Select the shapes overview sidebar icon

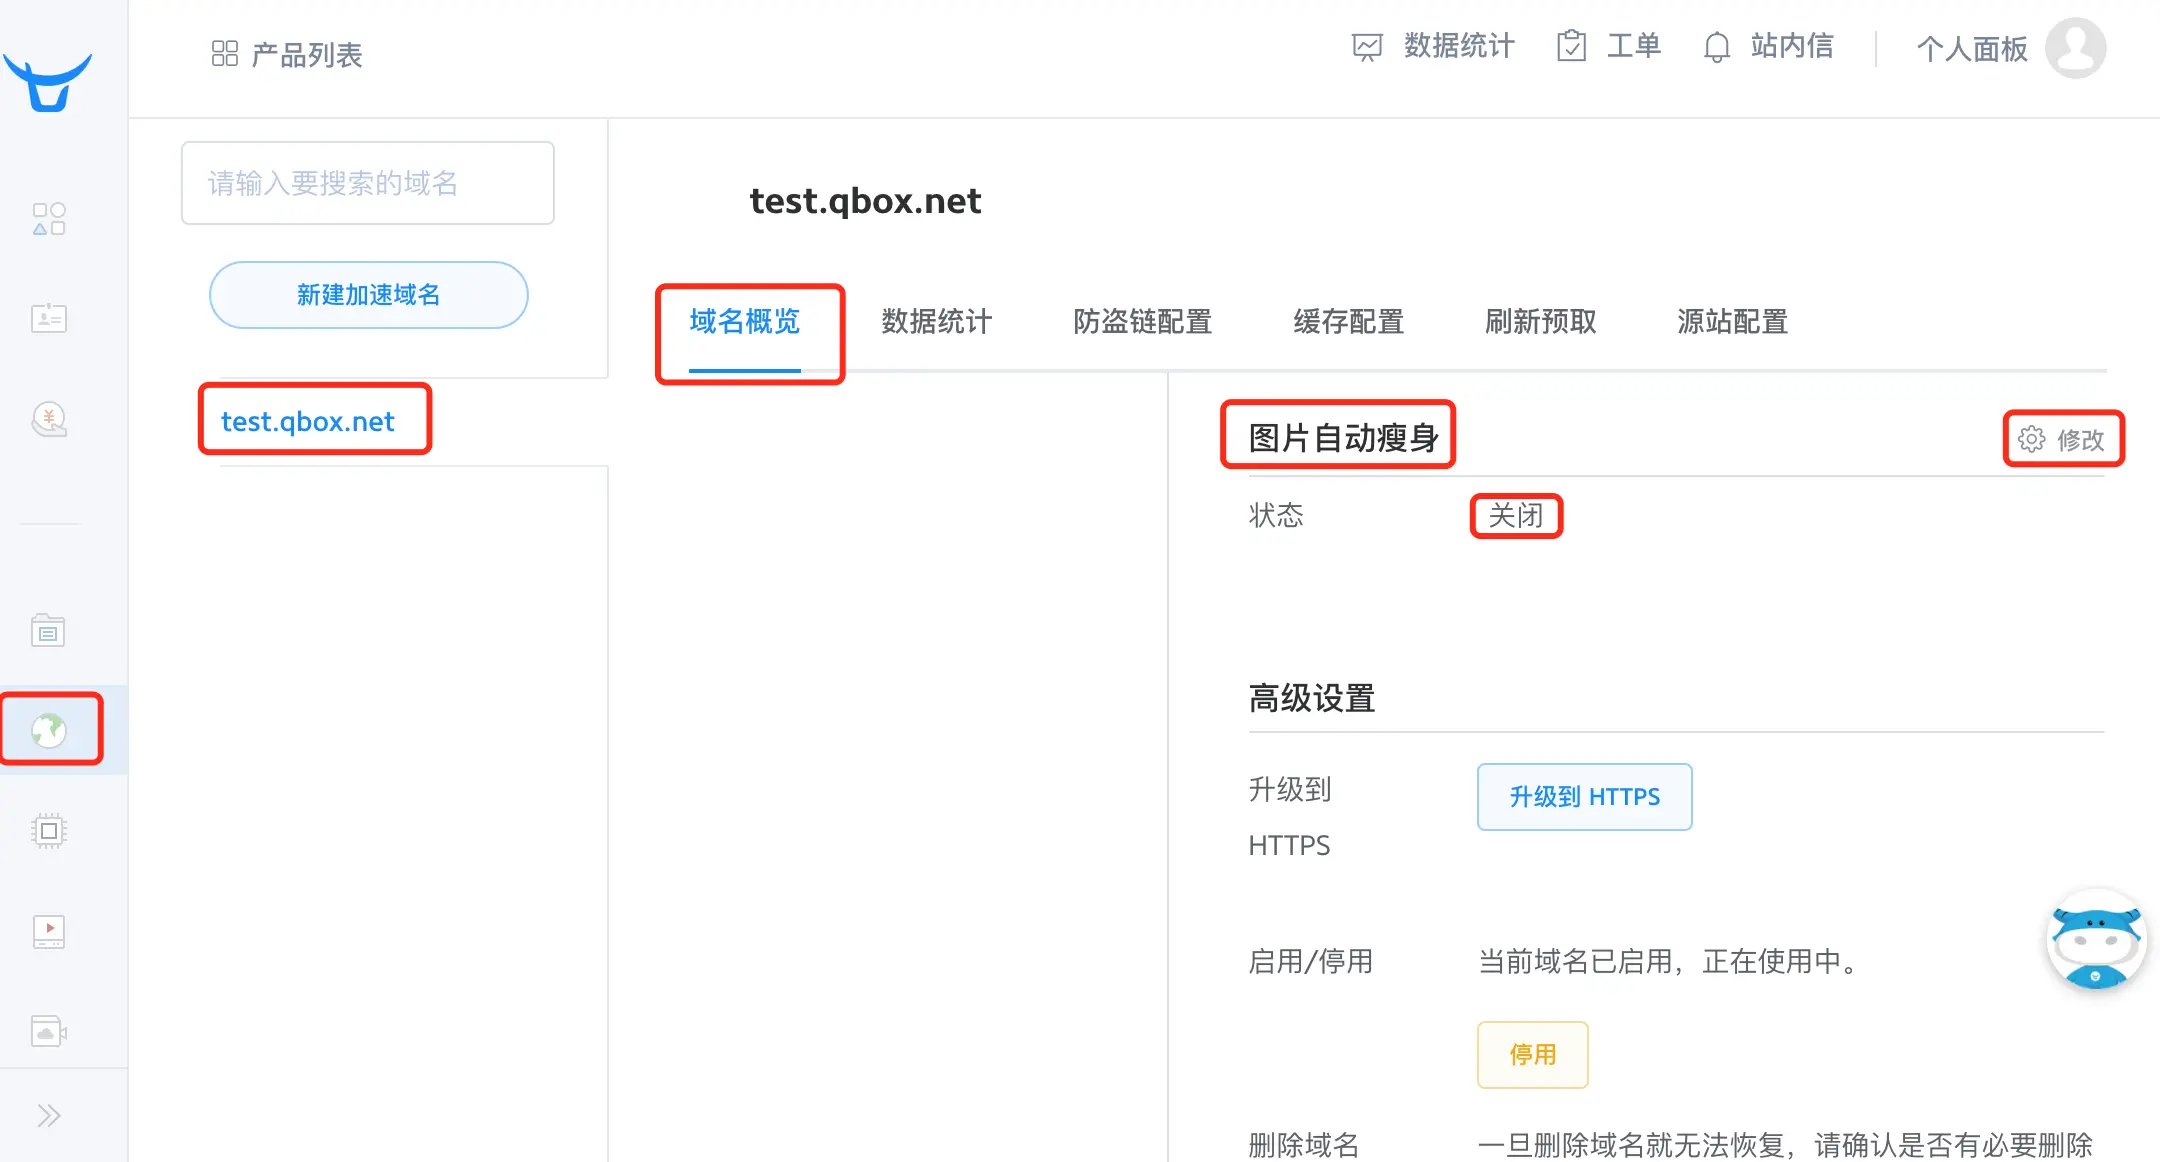(x=49, y=219)
